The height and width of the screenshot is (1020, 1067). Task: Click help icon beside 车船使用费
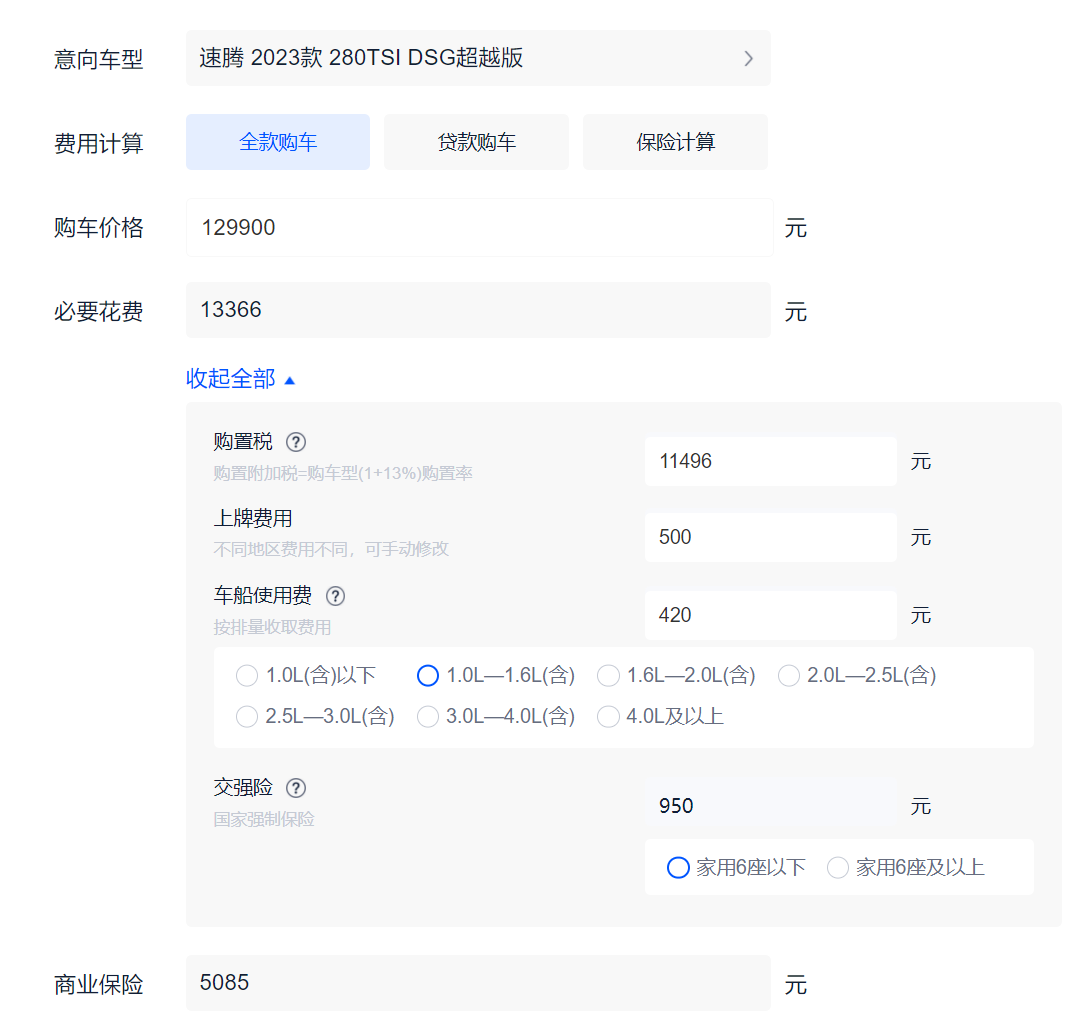click(336, 596)
